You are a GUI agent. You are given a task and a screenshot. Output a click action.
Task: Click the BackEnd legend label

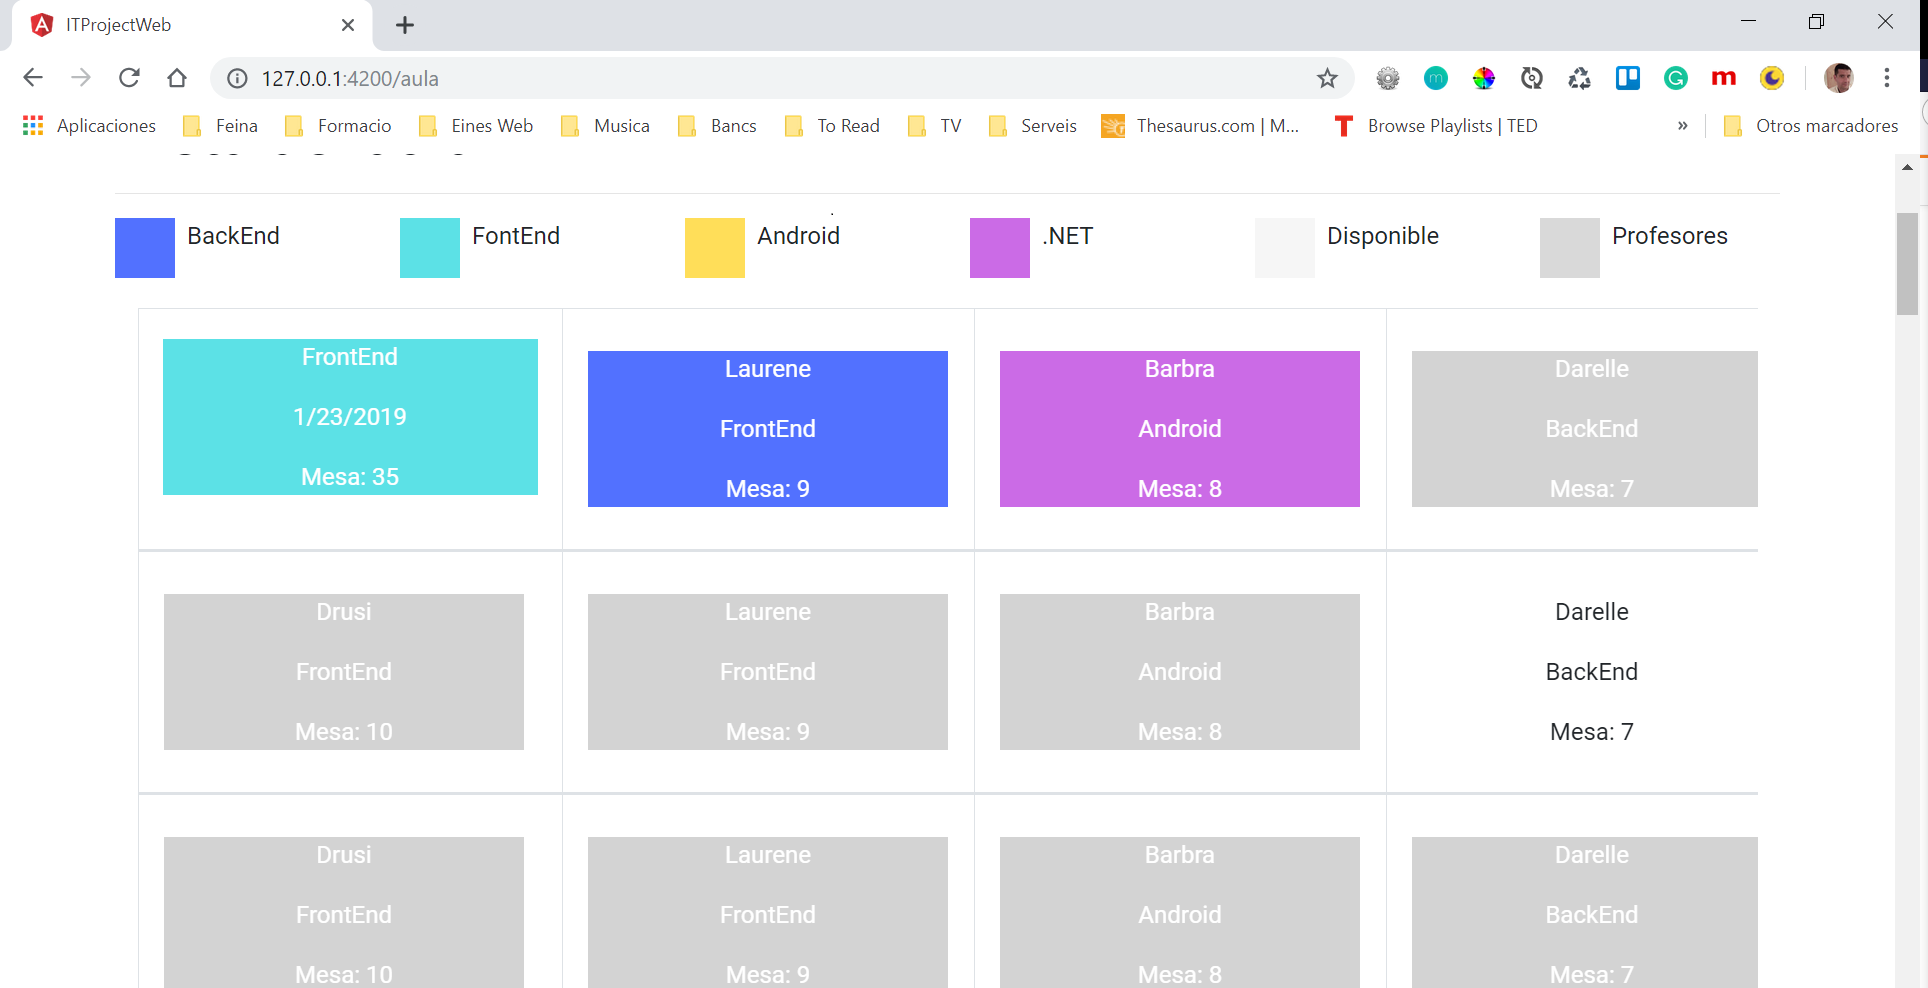tap(233, 236)
